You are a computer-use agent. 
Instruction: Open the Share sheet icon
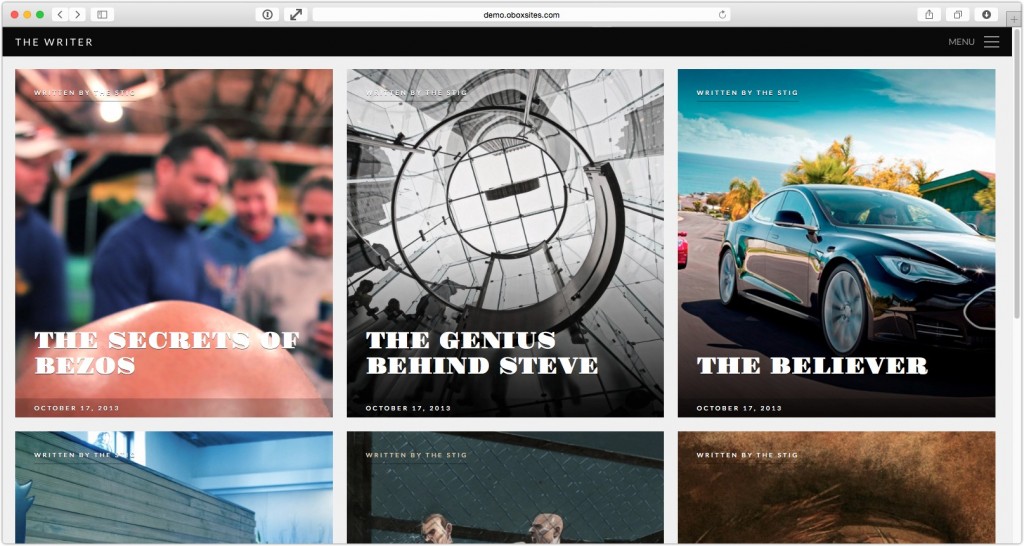(x=929, y=14)
